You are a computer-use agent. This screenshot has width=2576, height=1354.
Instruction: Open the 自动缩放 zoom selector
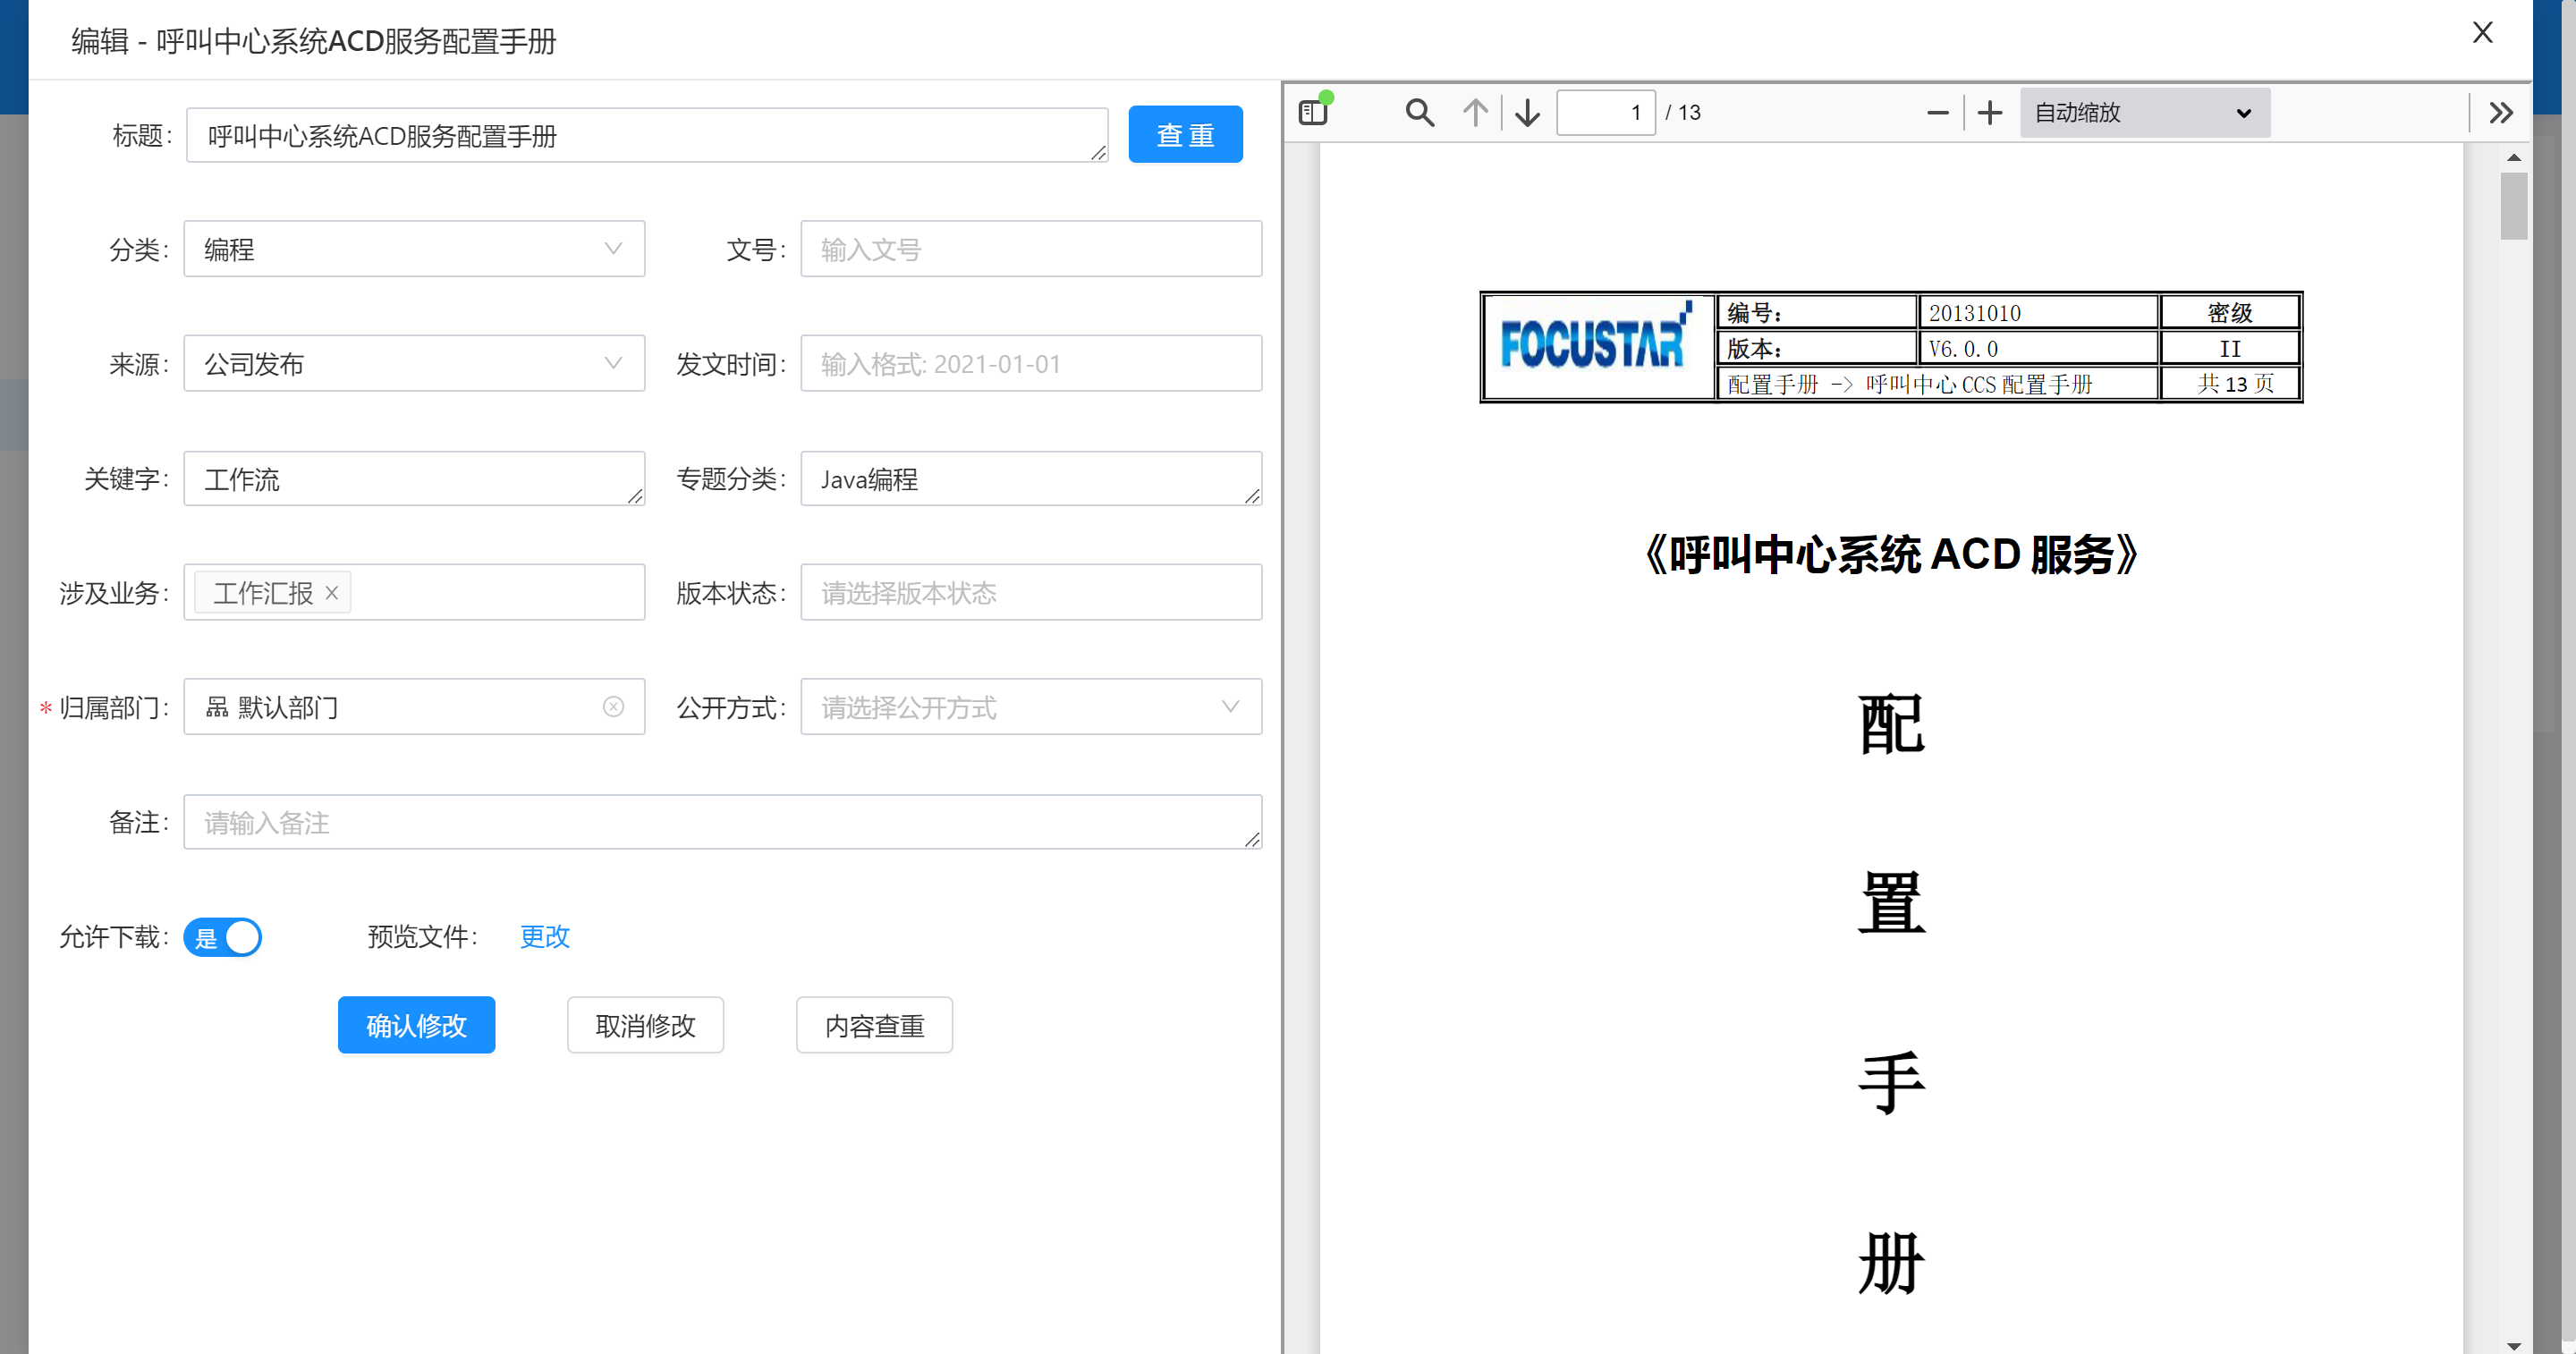[x=2144, y=113]
